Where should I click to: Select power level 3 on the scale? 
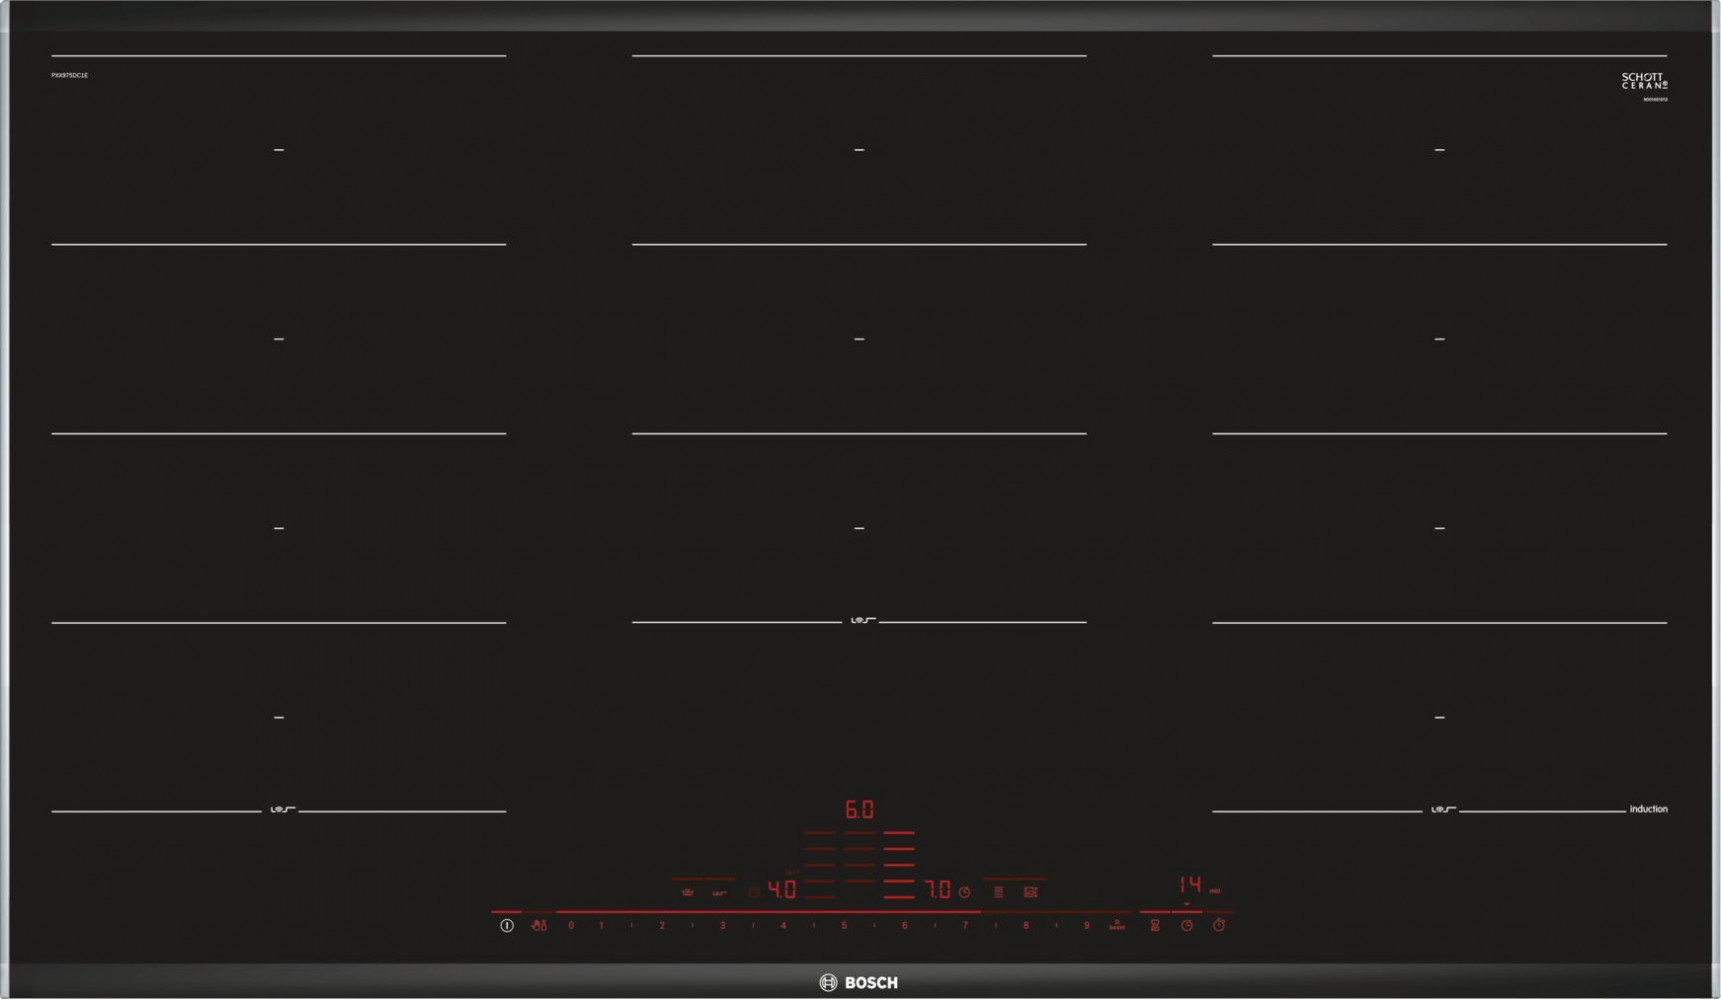click(722, 926)
